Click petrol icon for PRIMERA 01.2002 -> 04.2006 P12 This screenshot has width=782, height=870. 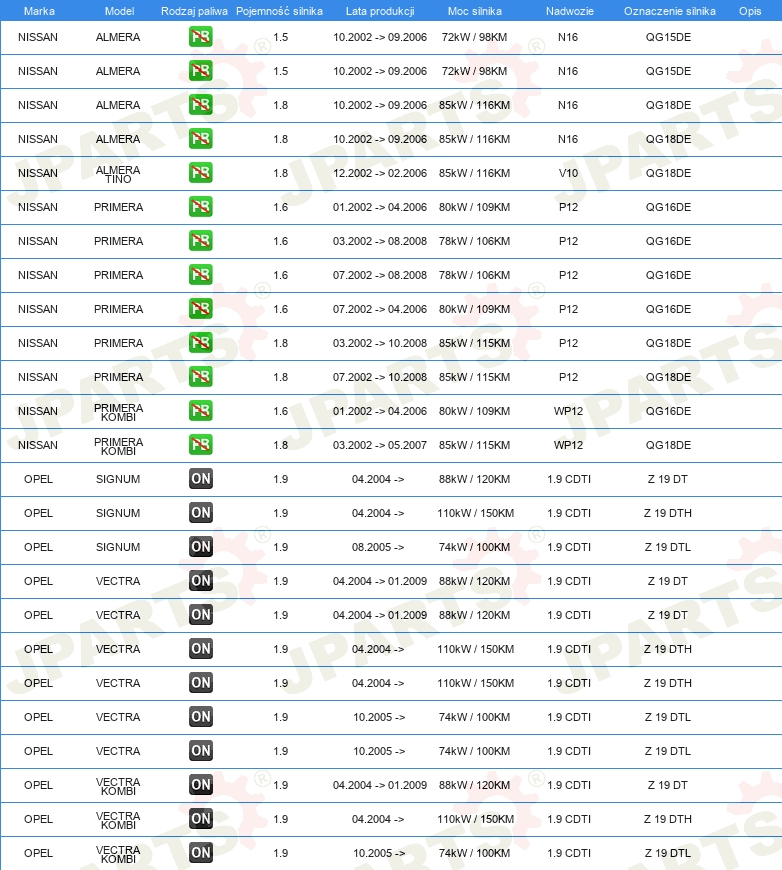(x=200, y=206)
